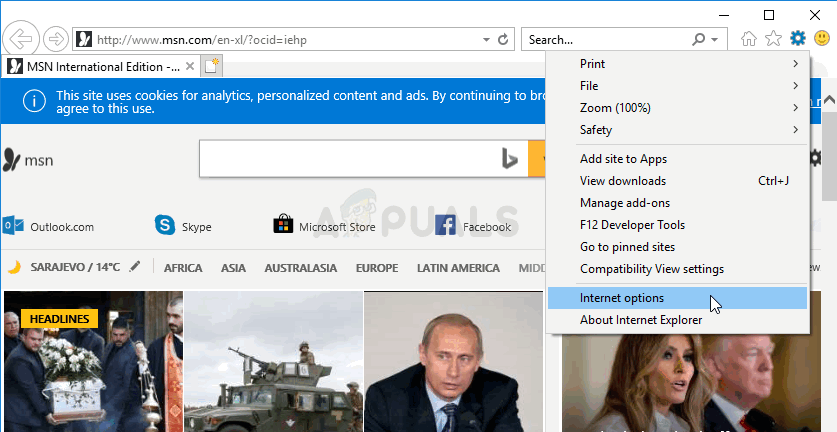Click the moon weather icon
Viewport: 837px width, 432px height.
(14, 267)
